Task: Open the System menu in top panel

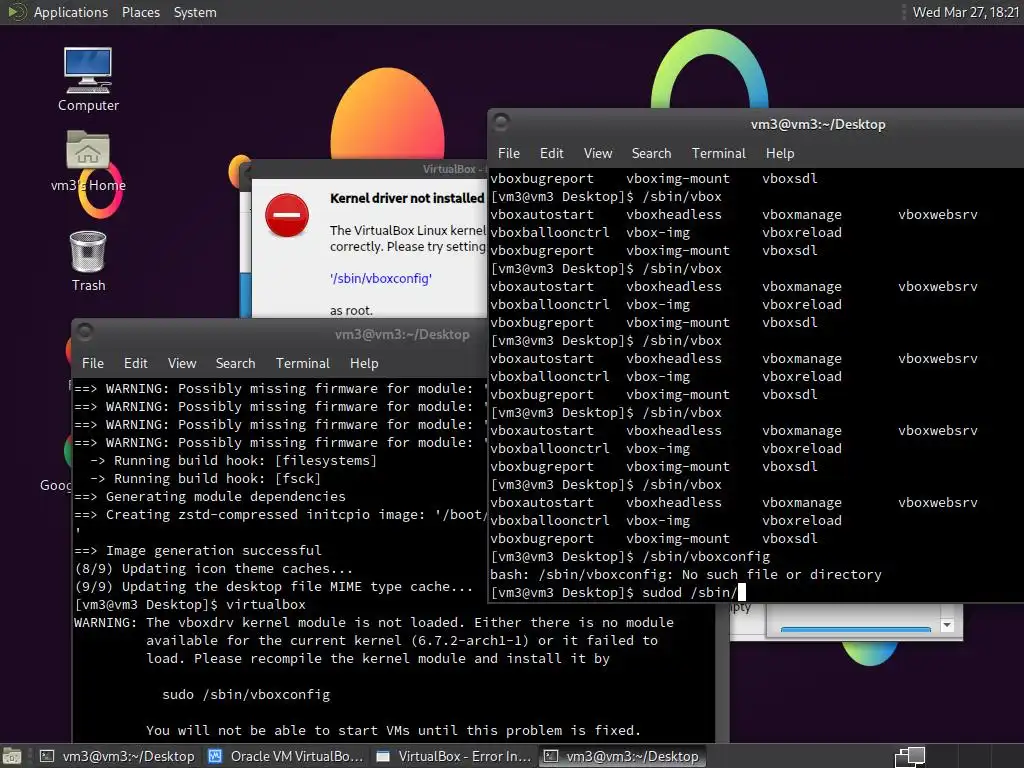Action: click(x=195, y=12)
